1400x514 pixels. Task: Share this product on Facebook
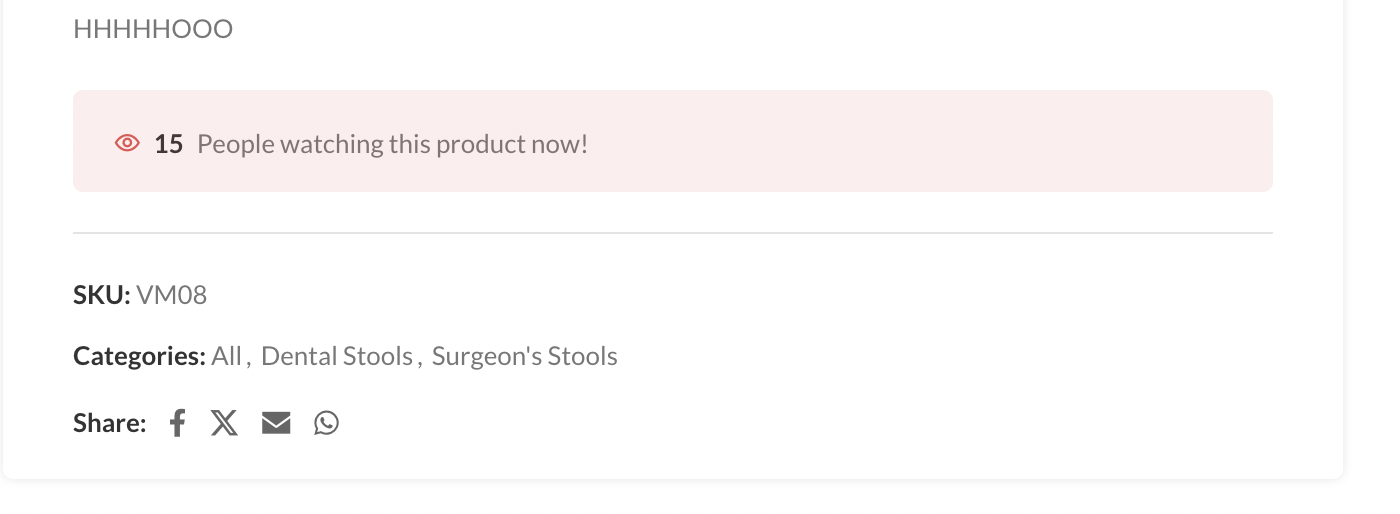(177, 423)
